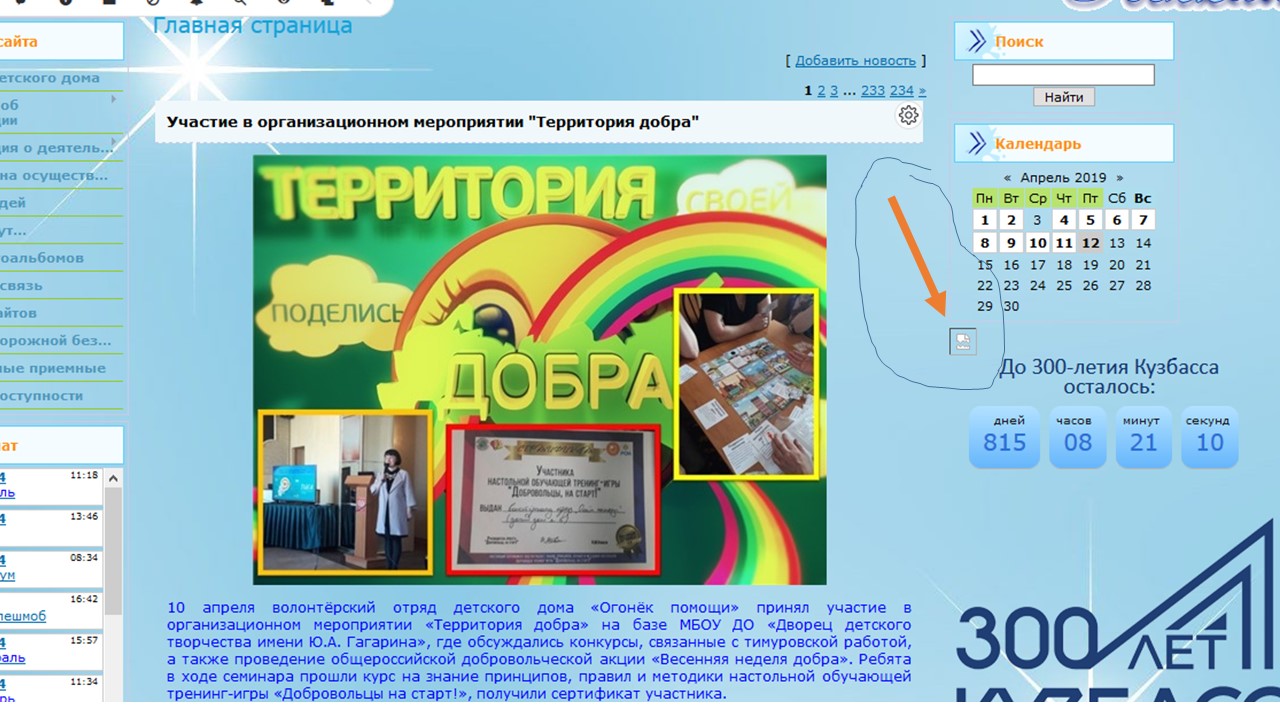The image size is (1280, 720).
Task: Open the «ные приемные» sidebar menu item
Action: (x=53, y=368)
